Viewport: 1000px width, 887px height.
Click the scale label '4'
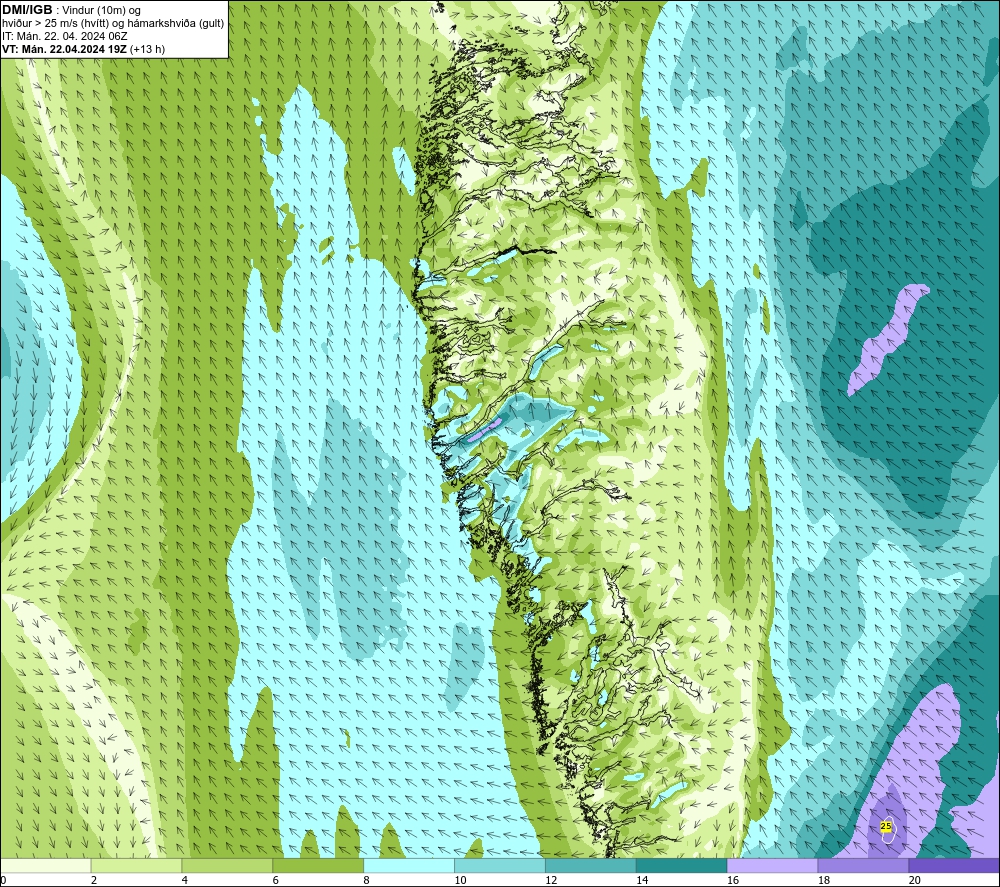coord(184,881)
